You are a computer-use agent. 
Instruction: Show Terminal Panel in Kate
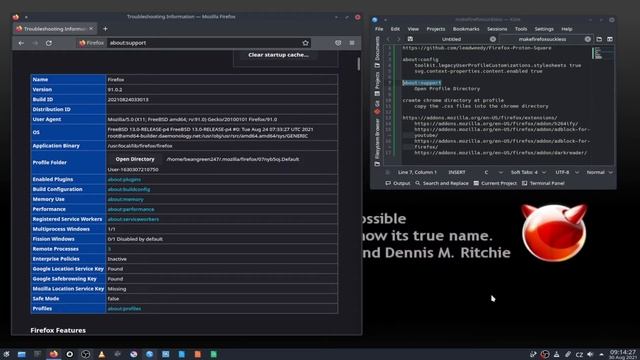pos(543,183)
